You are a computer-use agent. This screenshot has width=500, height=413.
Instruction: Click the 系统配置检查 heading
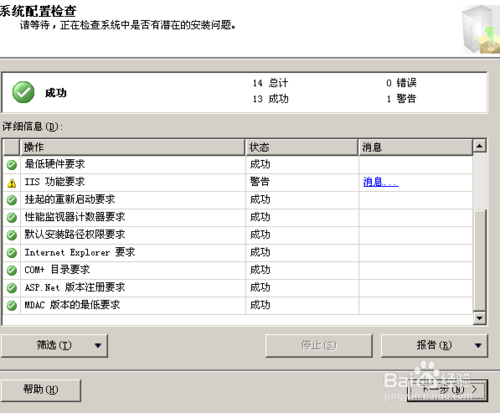tap(38, 11)
